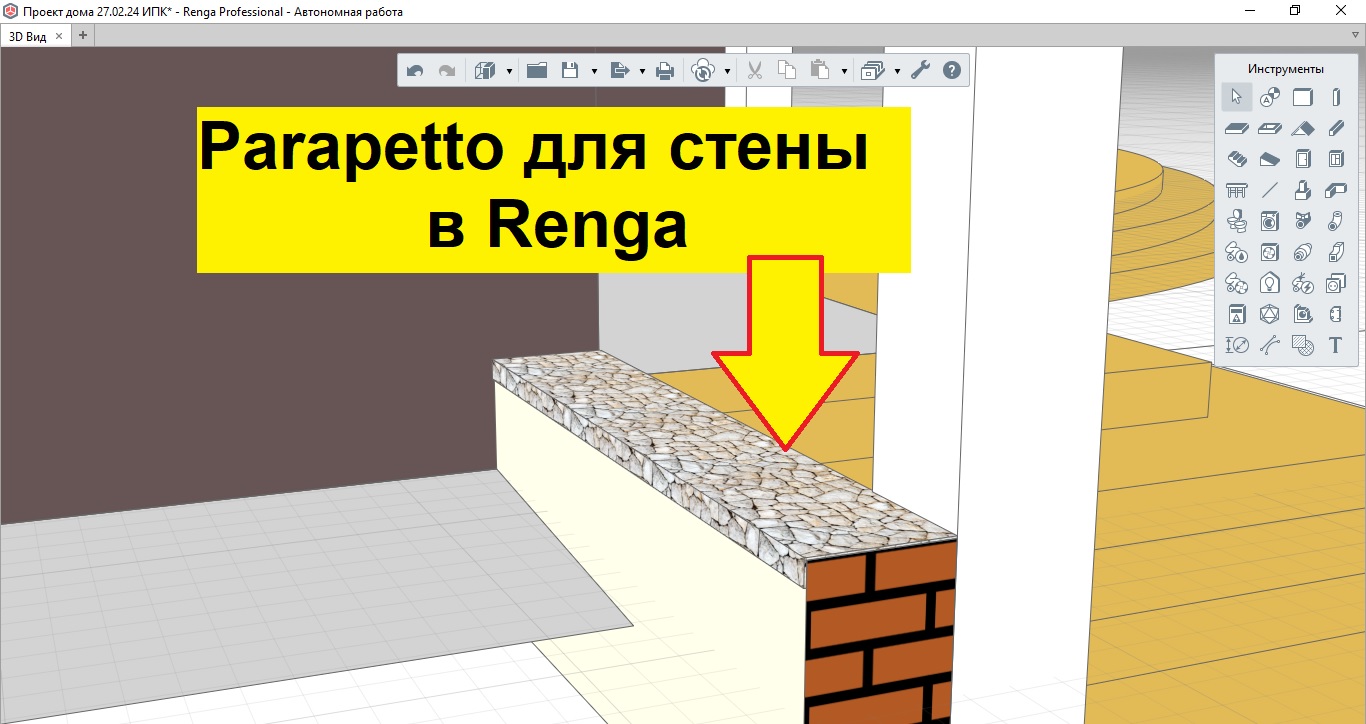This screenshot has width=1366, height=724.
Task: Select the 3D curve route tool
Action: point(1269,345)
